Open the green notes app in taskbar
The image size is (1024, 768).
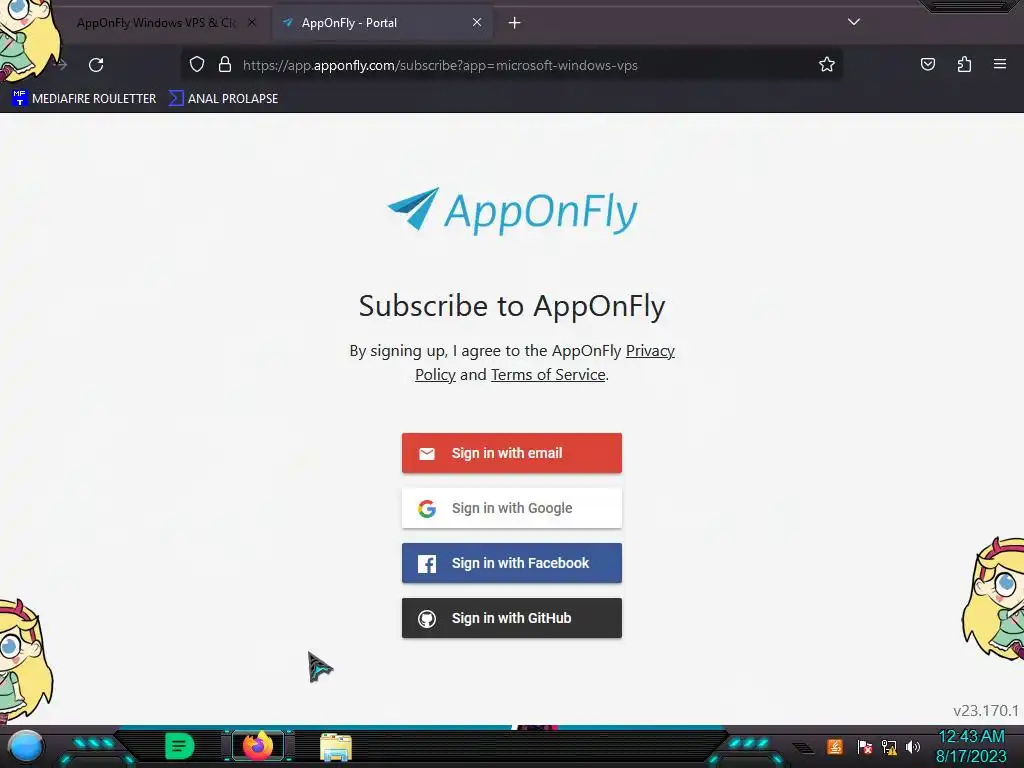point(180,746)
